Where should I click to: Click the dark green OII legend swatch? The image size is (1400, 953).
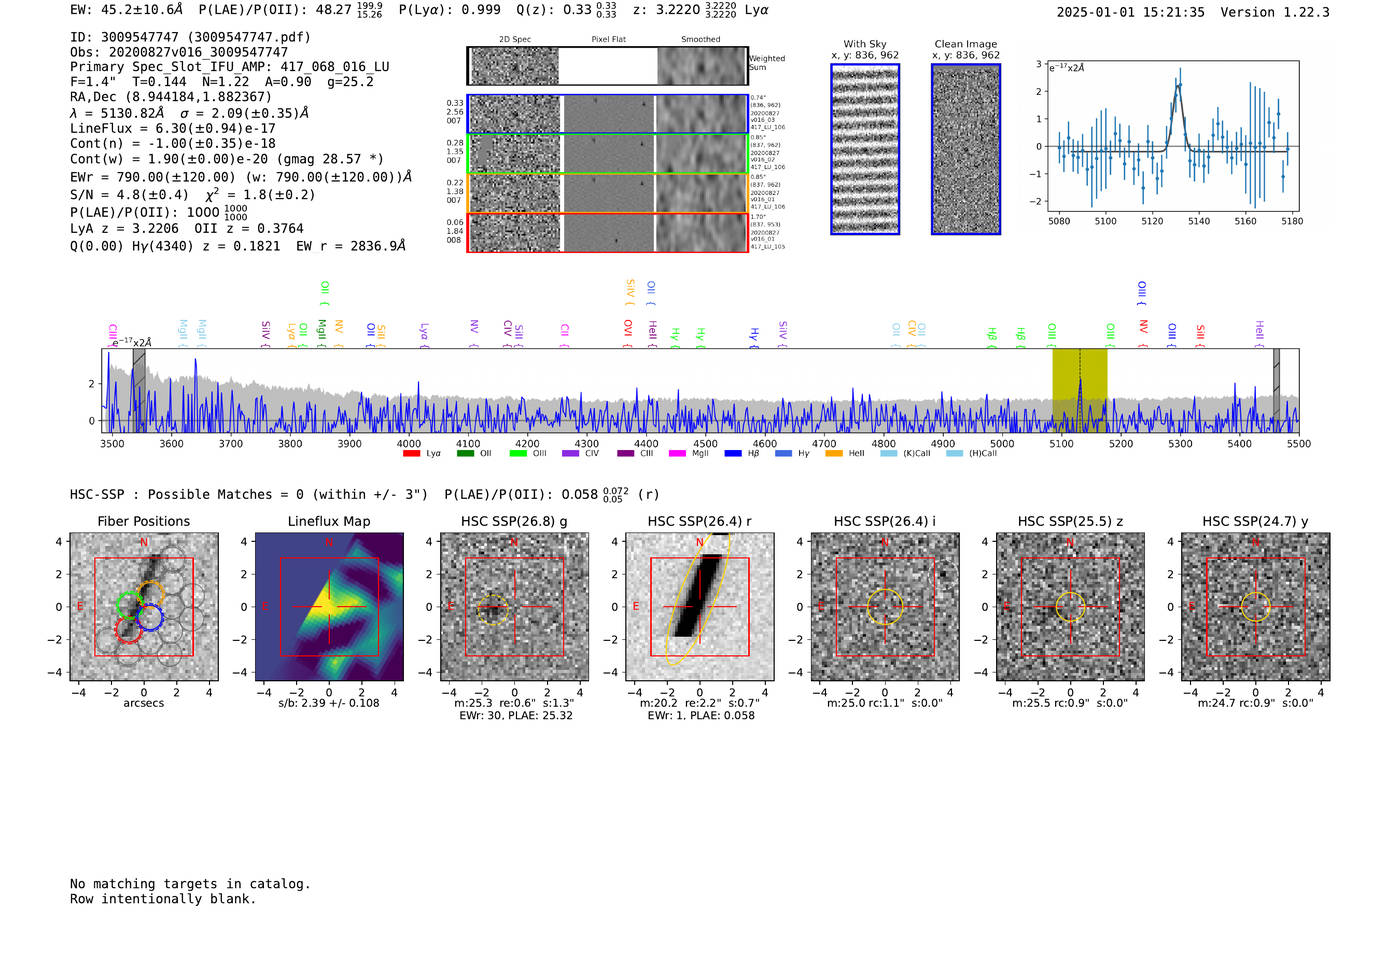pyautogui.click(x=465, y=454)
